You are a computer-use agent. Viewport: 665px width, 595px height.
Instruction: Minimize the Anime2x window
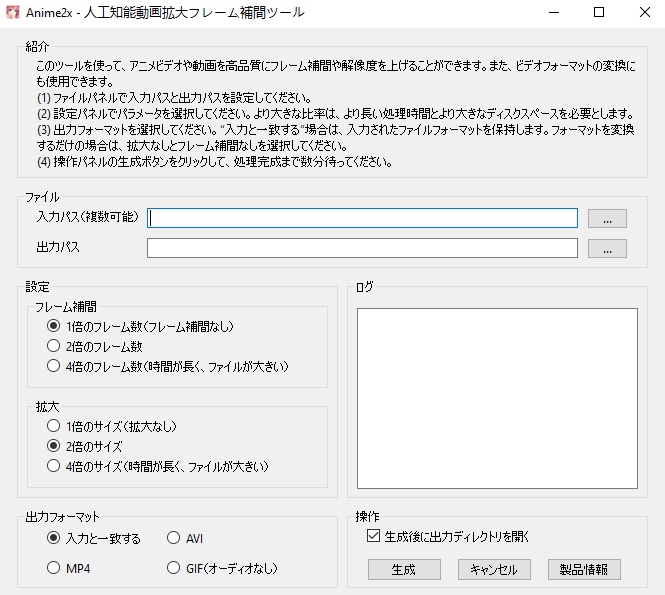554,12
